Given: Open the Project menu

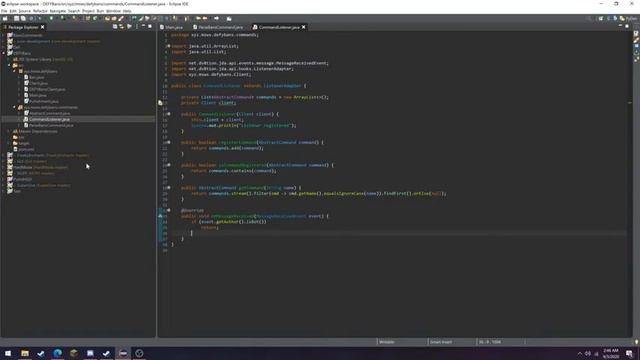Looking at the screenshot, I should (88, 11).
